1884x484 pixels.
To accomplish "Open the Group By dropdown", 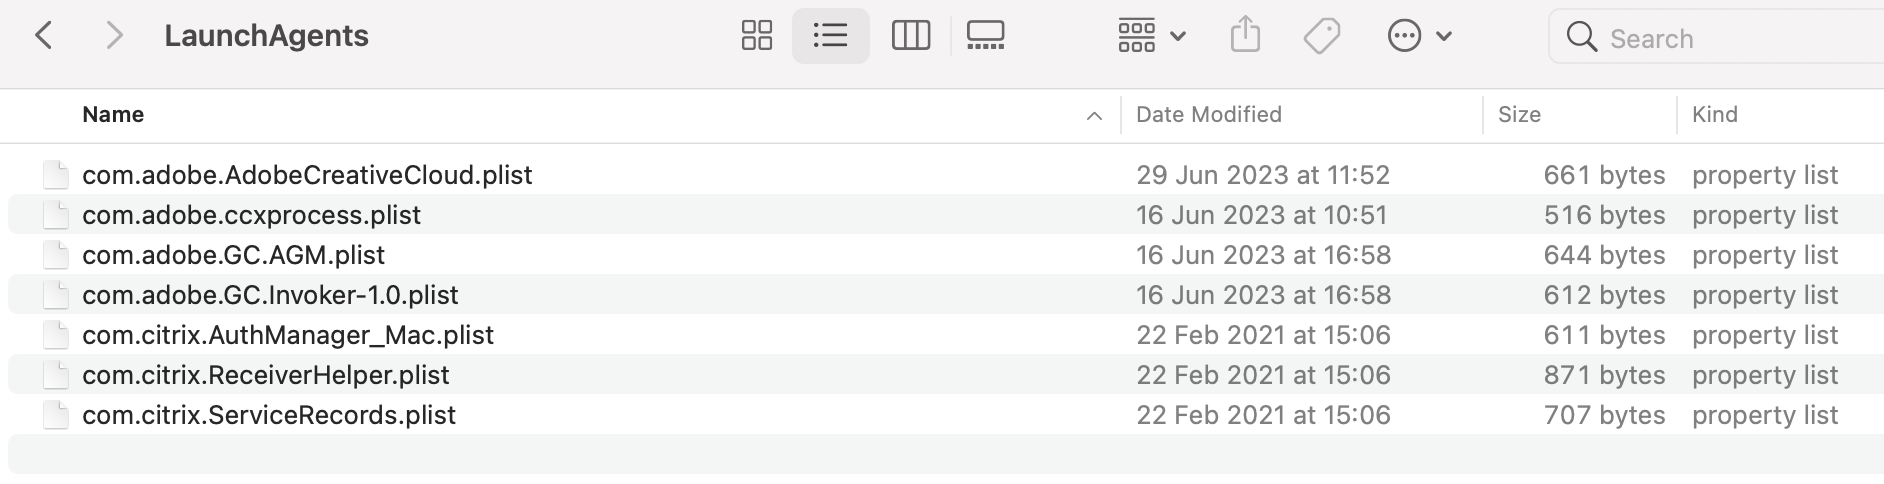I will tap(1151, 36).
